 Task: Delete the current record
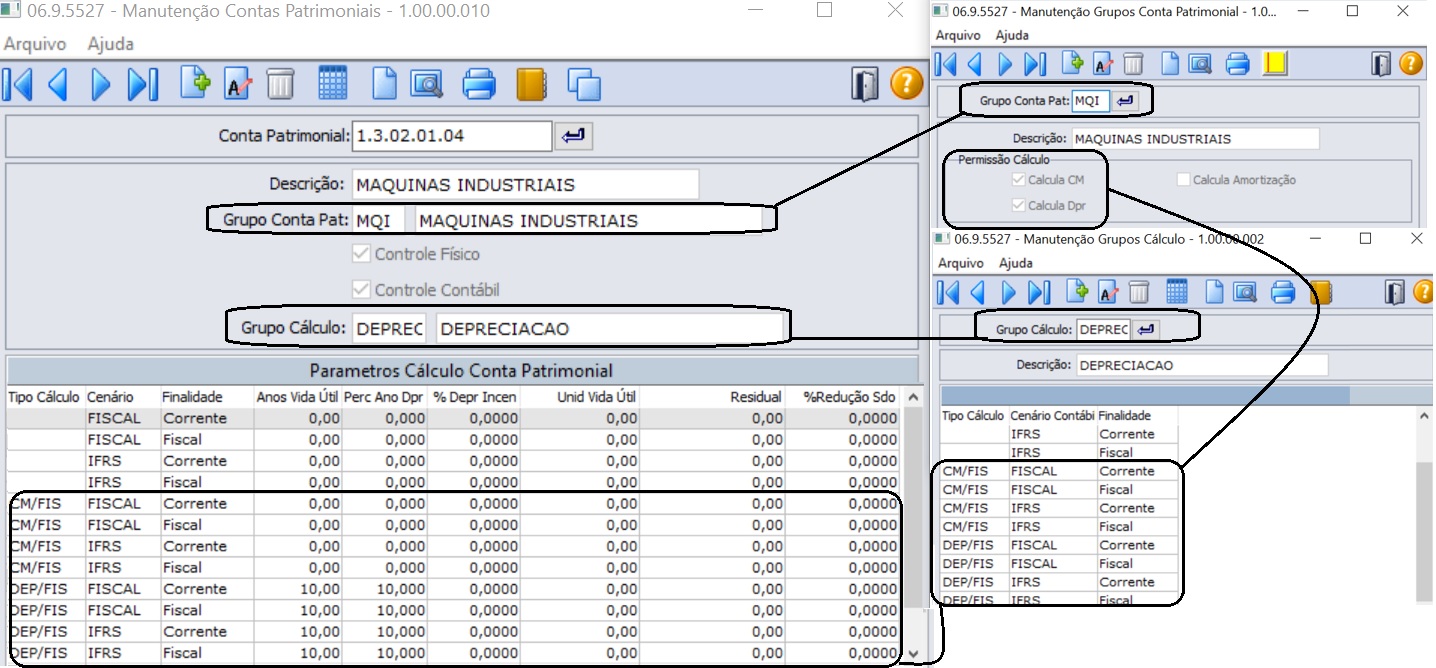[280, 84]
